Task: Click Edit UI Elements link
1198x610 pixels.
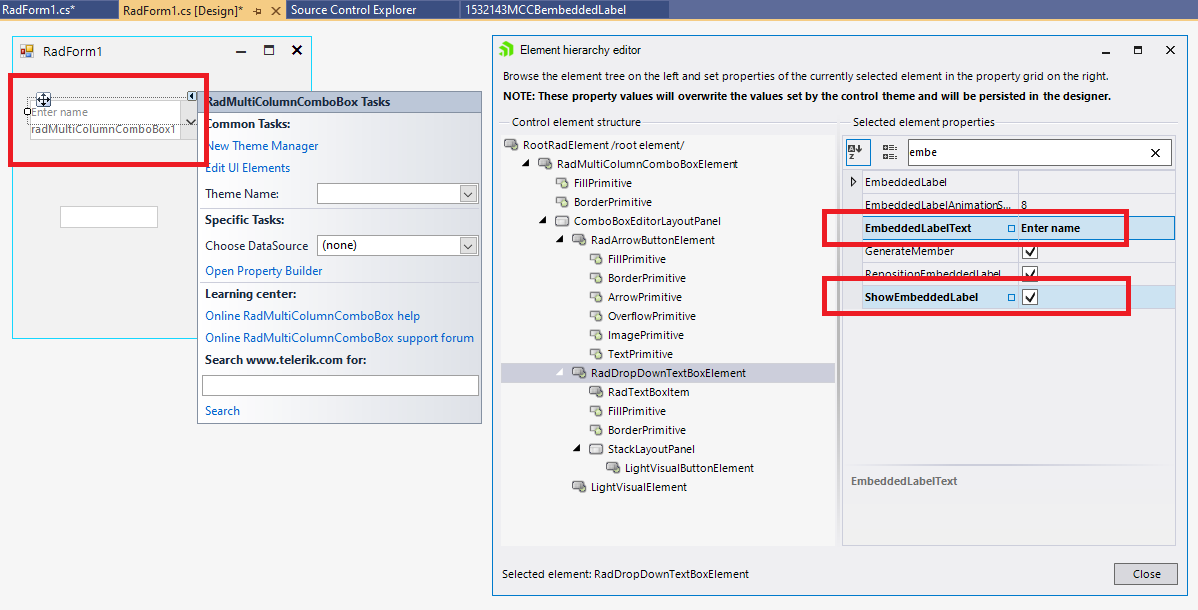Action: 248,168
